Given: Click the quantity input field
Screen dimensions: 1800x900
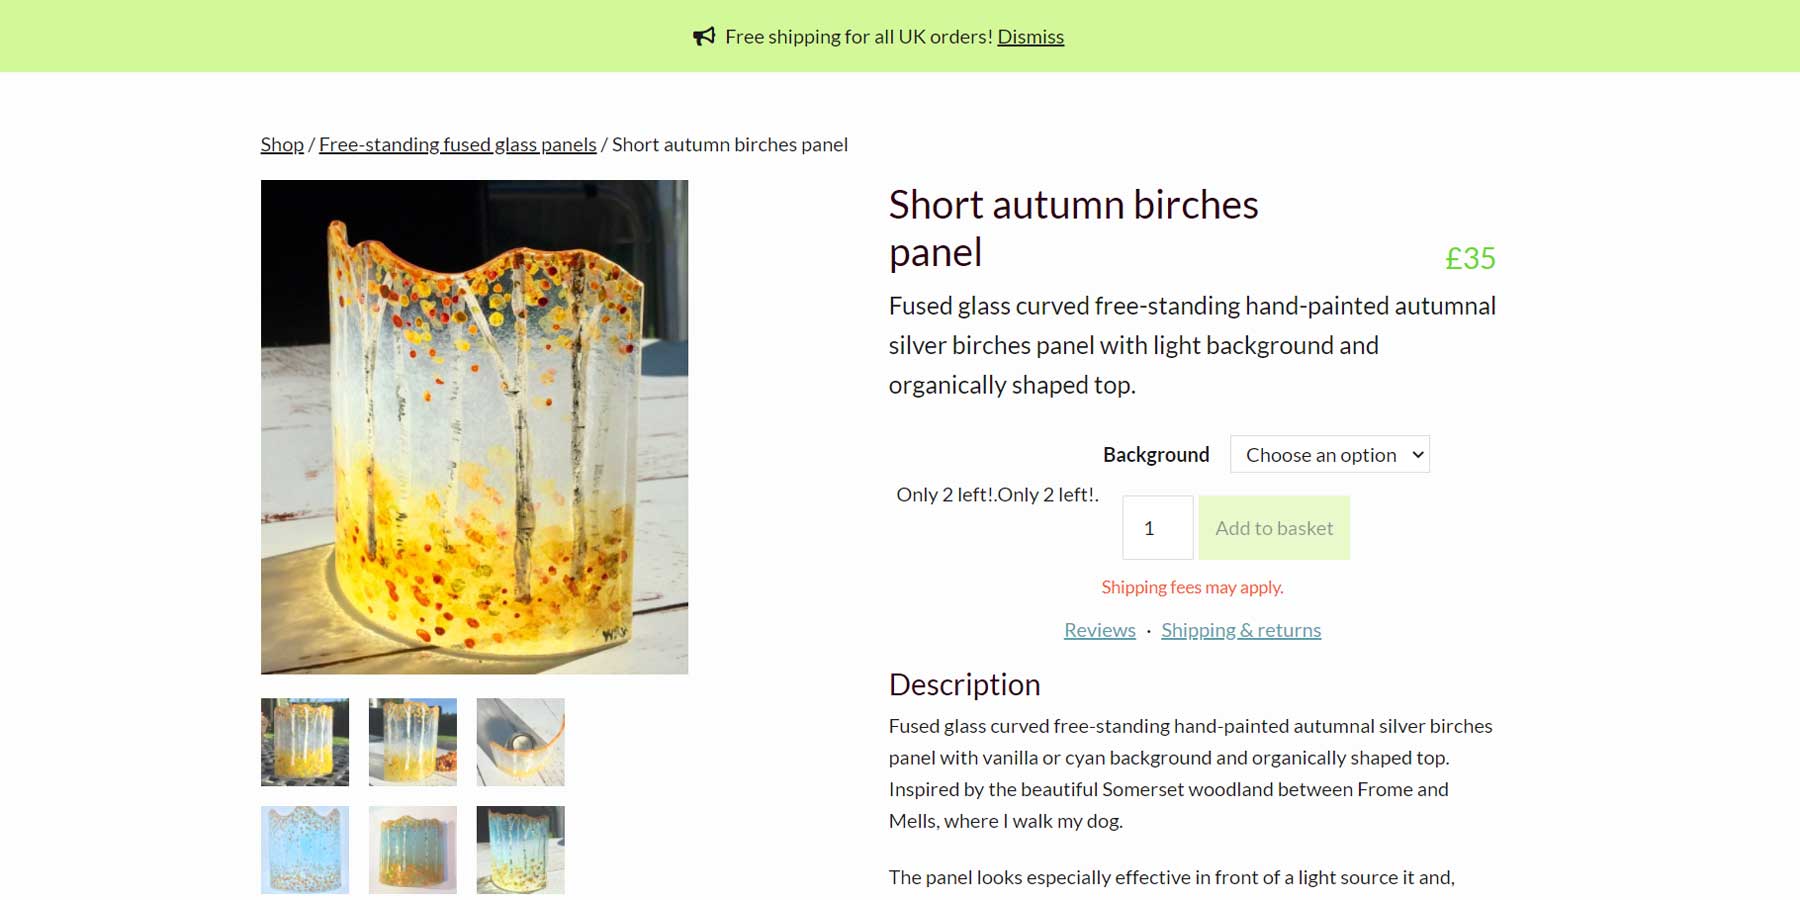Looking at the screenshot, I should pos(1157,527).
